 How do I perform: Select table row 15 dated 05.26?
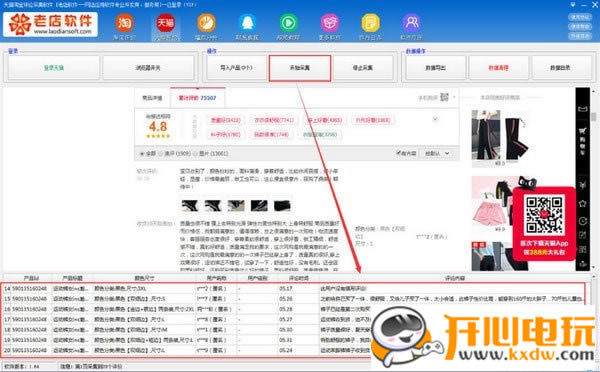pyautogui.click(x=294, y=299)
